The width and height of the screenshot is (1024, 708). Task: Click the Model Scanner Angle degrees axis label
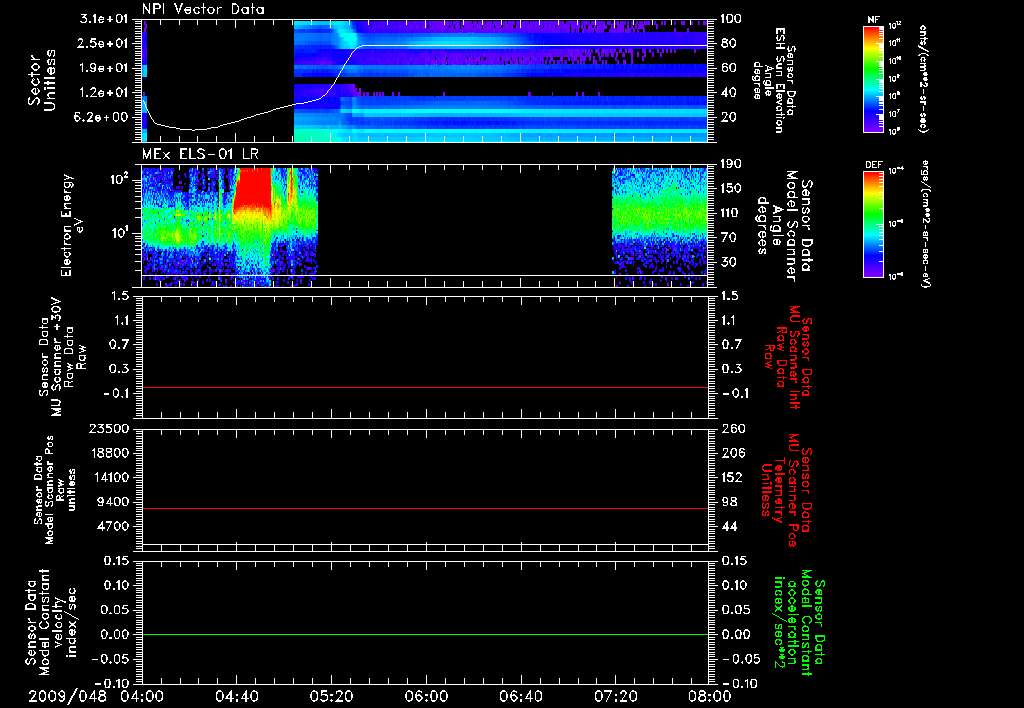coord(784,226)
